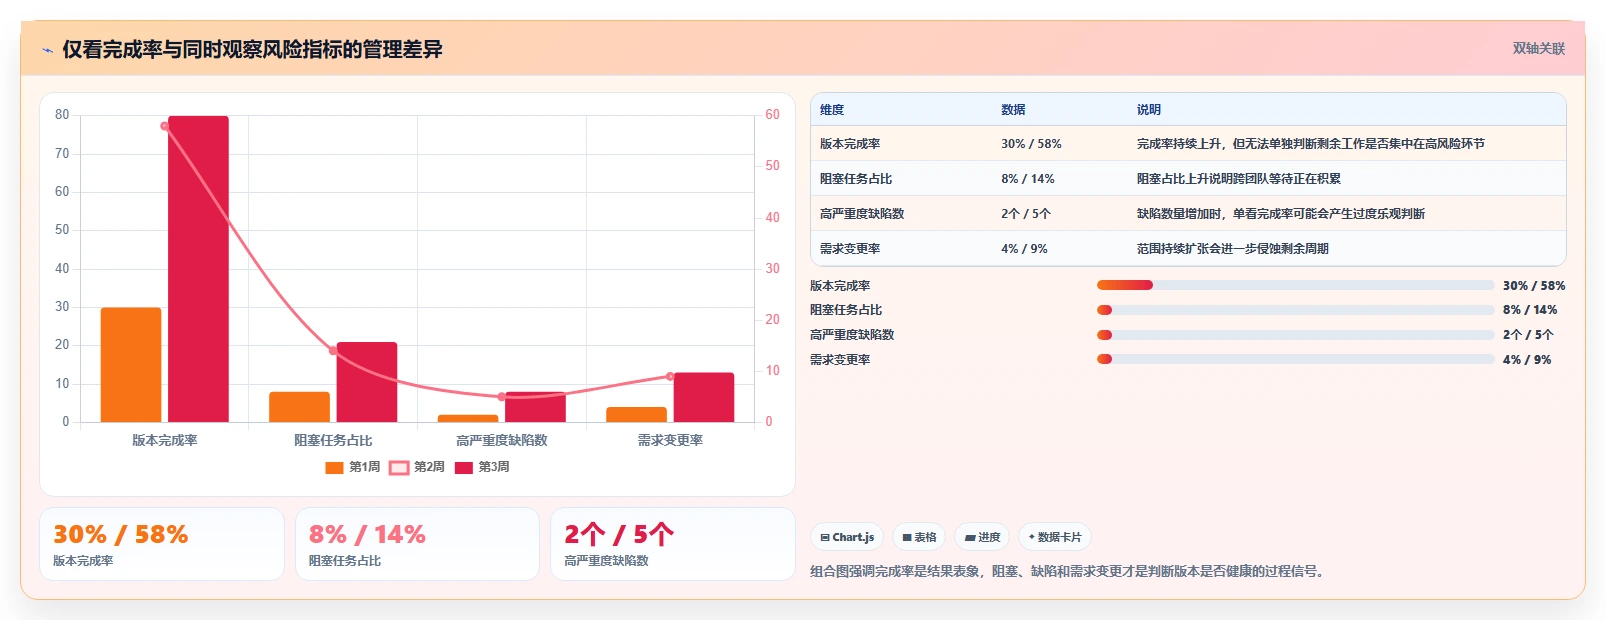Click x-axis label 阻塞任务占比
The height and width of the screenshot is (620, 1606).
[333, 440]
